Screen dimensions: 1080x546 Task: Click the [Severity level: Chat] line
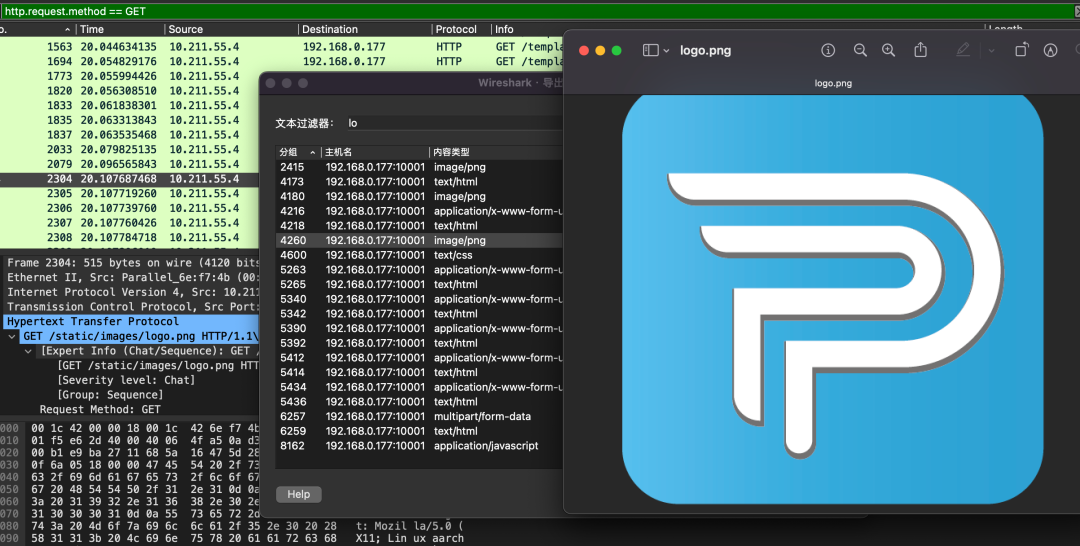pyautogui.click(x=126, y=380)
